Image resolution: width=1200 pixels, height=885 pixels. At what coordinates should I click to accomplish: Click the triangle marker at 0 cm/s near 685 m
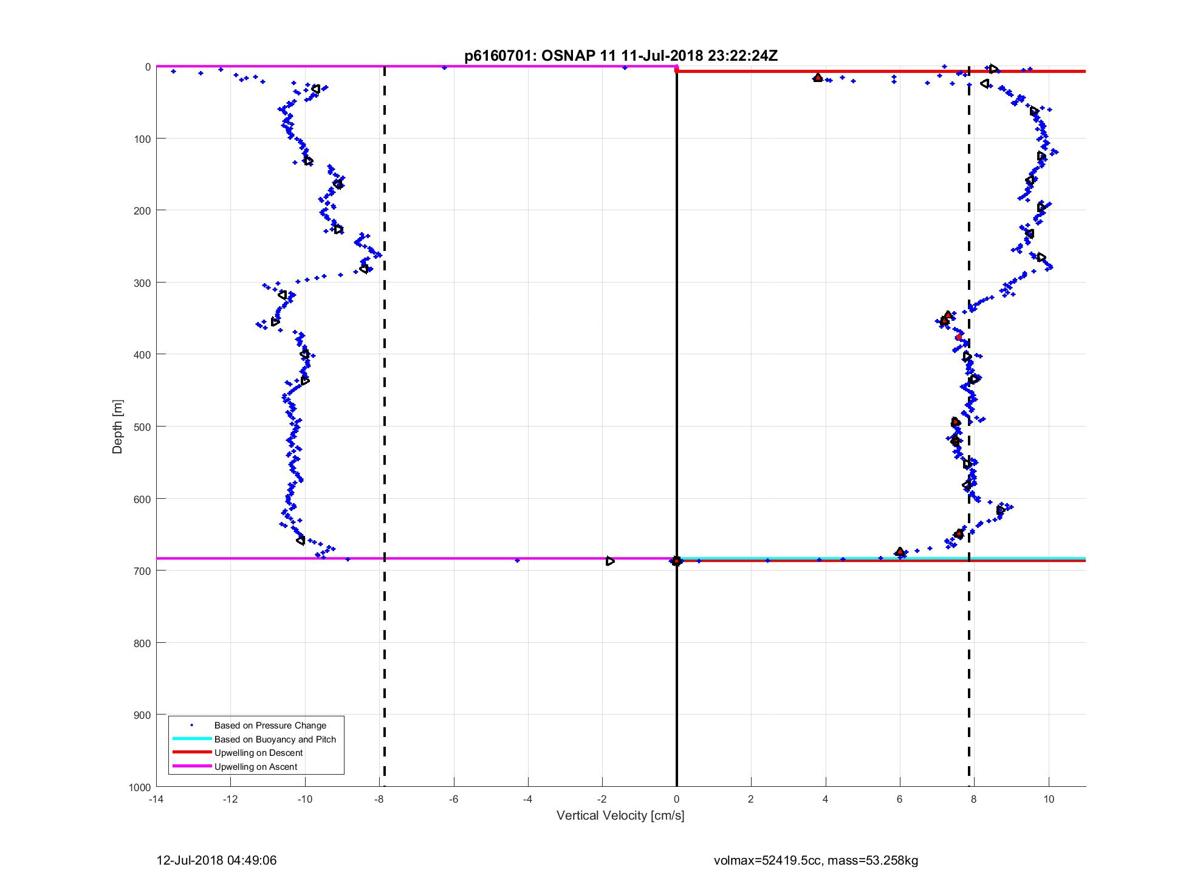tap(677, 561)
